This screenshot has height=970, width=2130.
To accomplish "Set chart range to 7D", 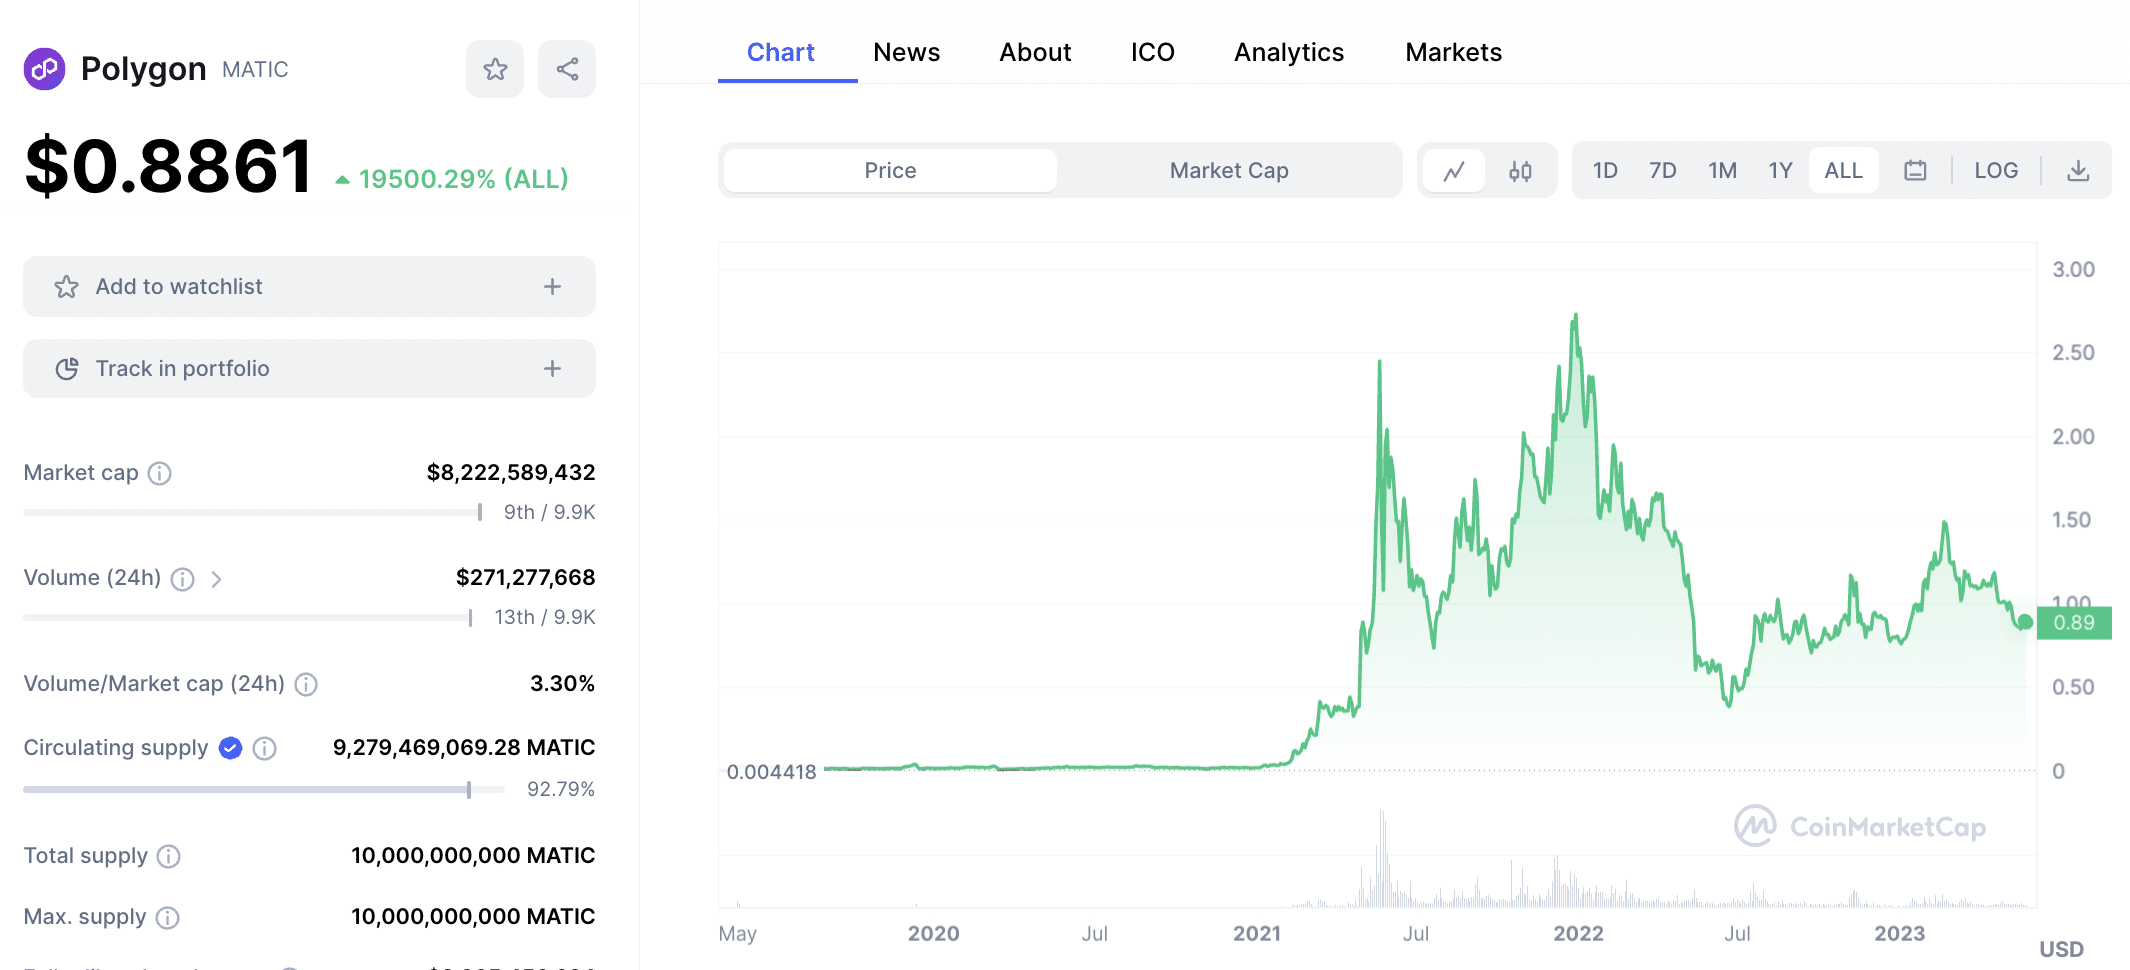I will click(x=1663, y=171).
